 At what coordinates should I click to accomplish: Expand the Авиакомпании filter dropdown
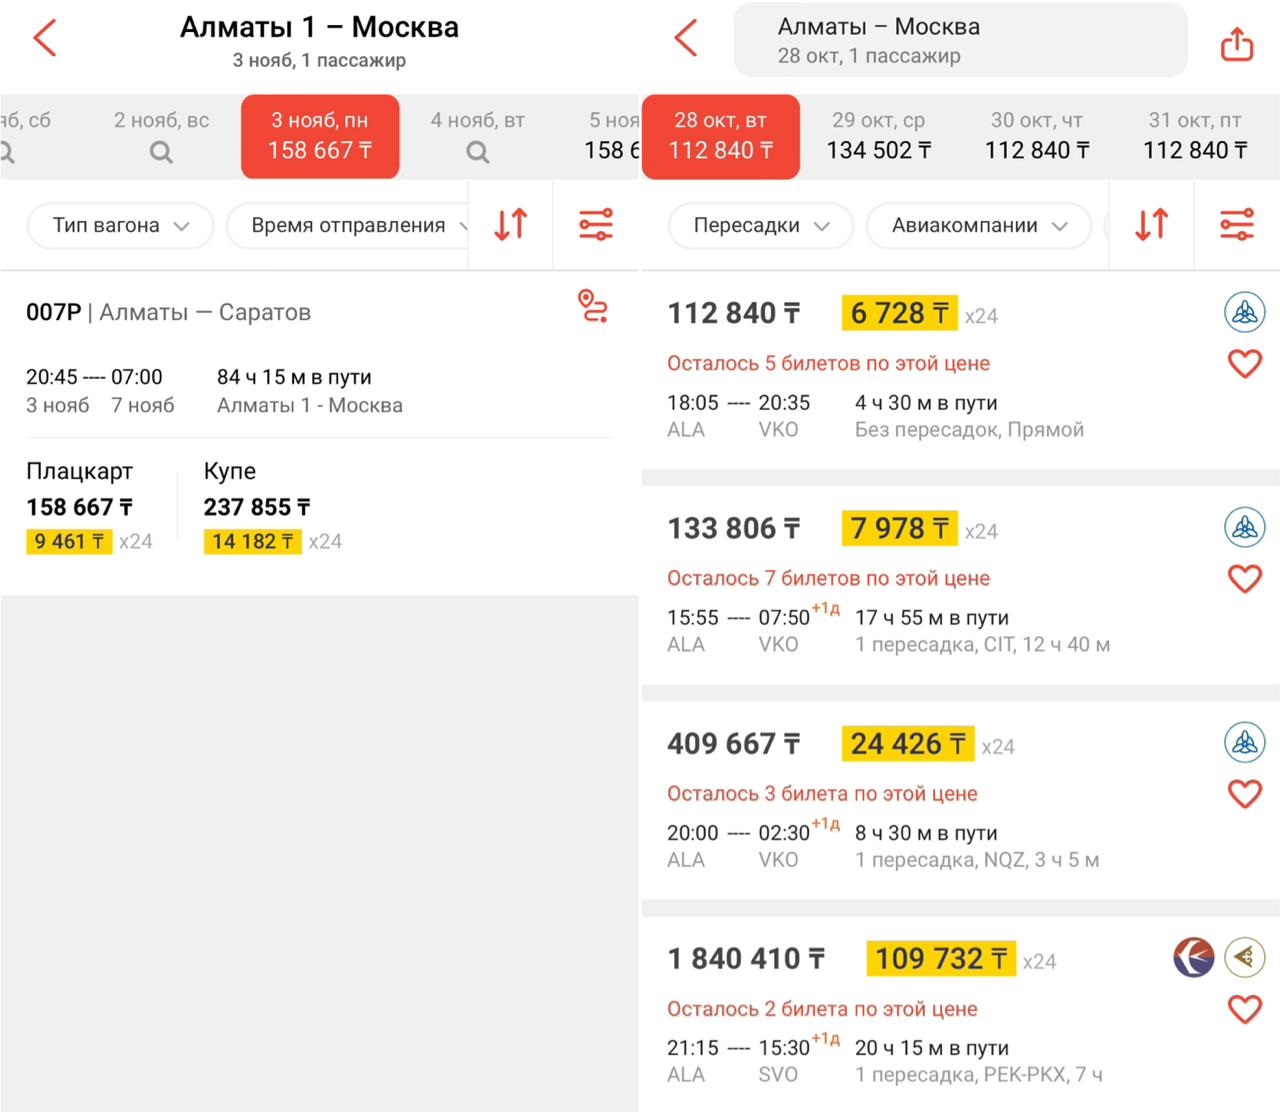coord(979,226)
